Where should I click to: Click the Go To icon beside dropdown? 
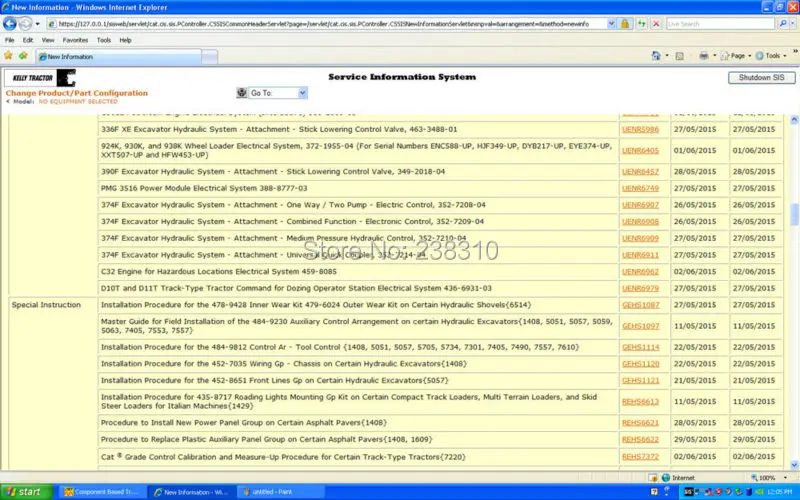click(242, 93)
